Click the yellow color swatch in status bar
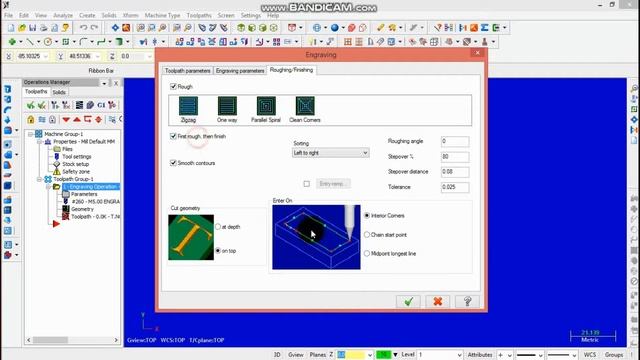 coord(355,355)
